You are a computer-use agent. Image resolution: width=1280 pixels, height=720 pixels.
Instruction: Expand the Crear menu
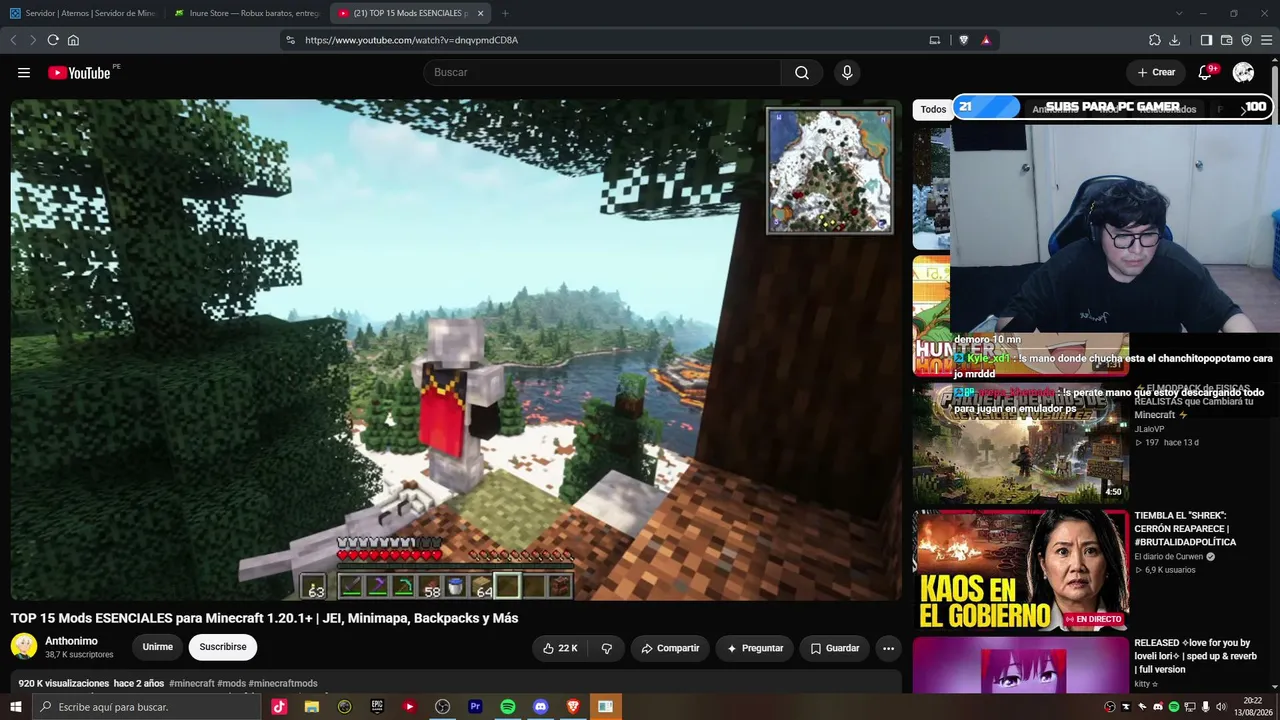(1156, 73)
